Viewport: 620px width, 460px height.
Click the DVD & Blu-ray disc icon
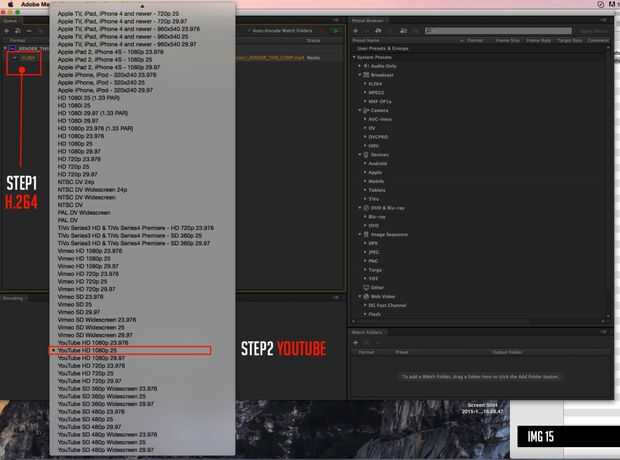[x=366, y=208]
